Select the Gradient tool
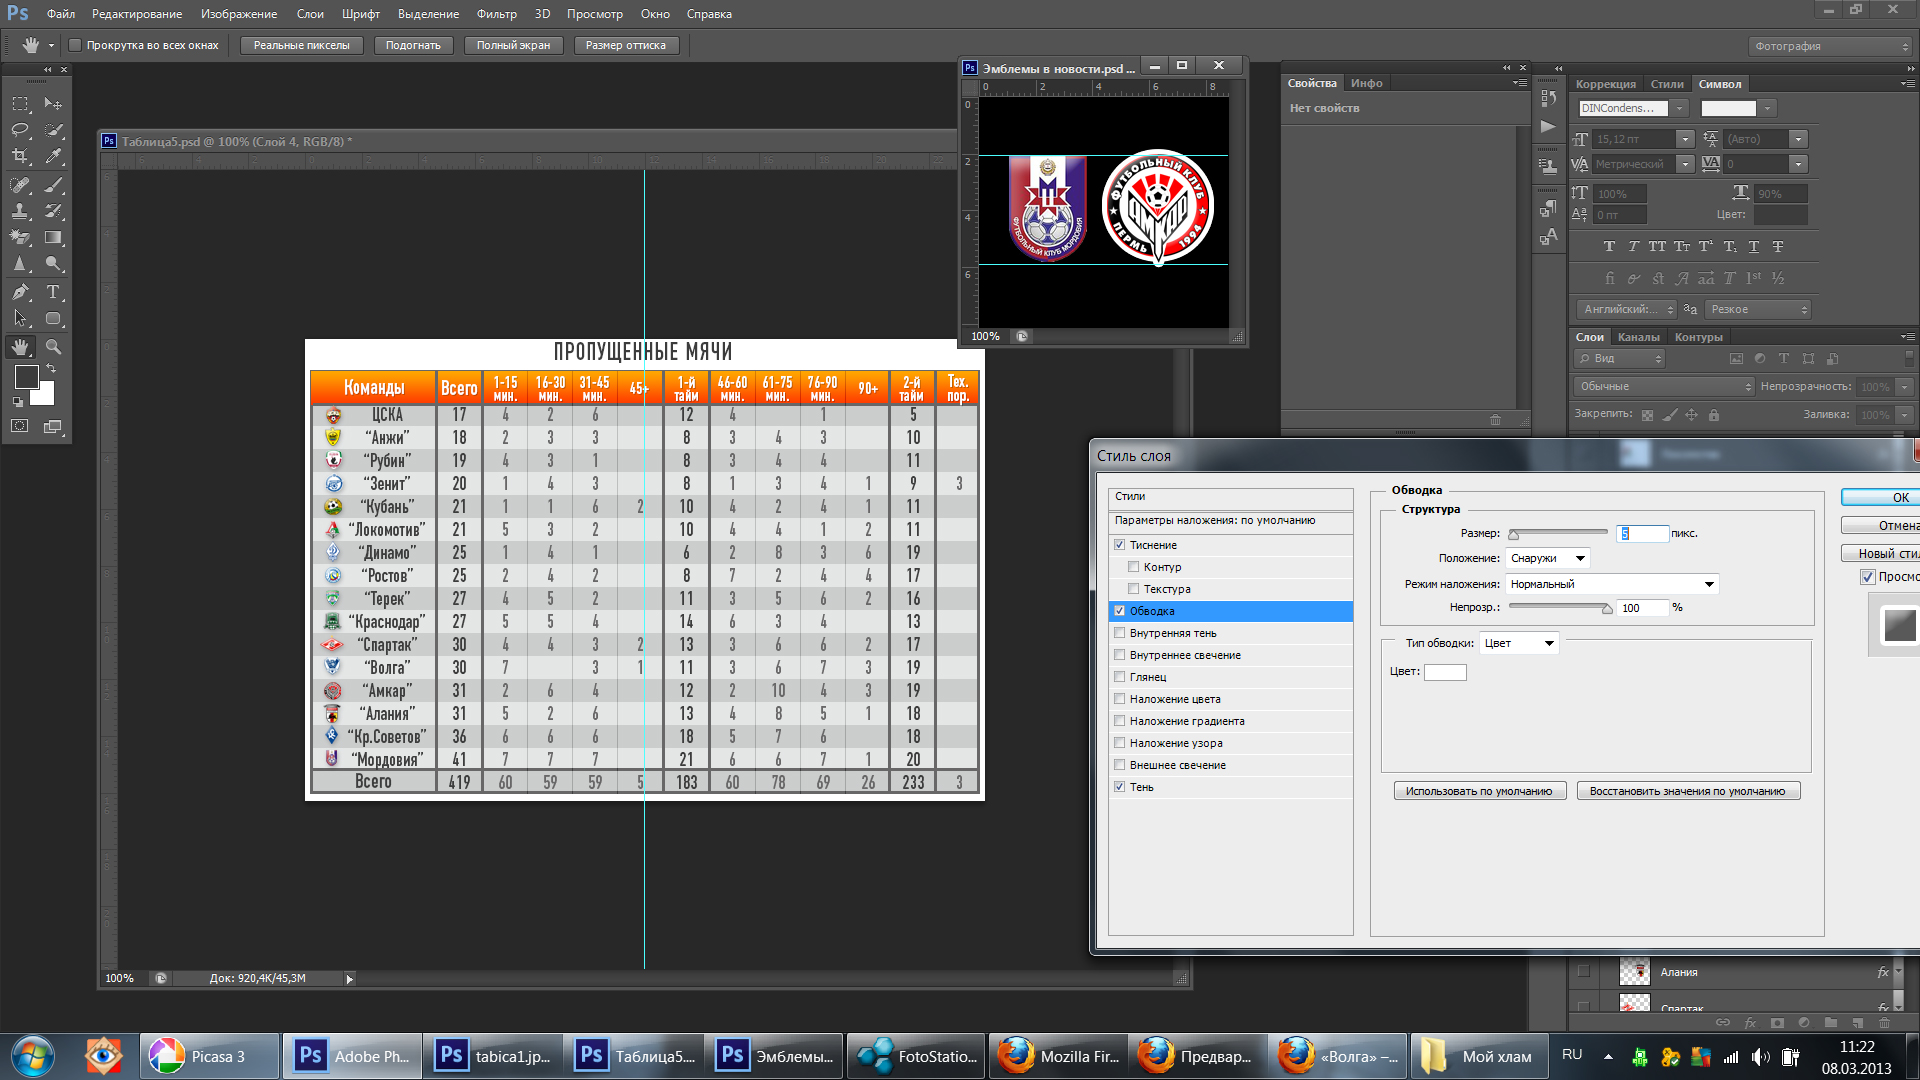The image size is (1920, 1080). point(53,238)
